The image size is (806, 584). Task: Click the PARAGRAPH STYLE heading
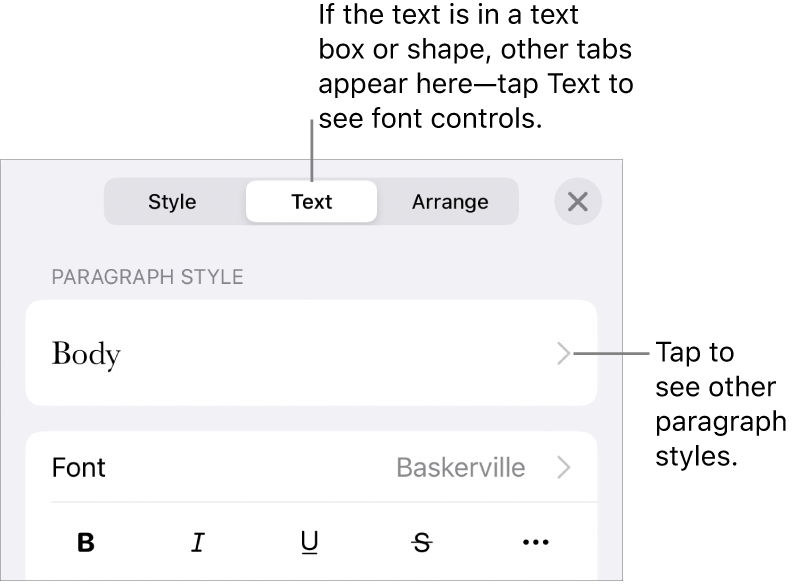click(x=148, y=277)
